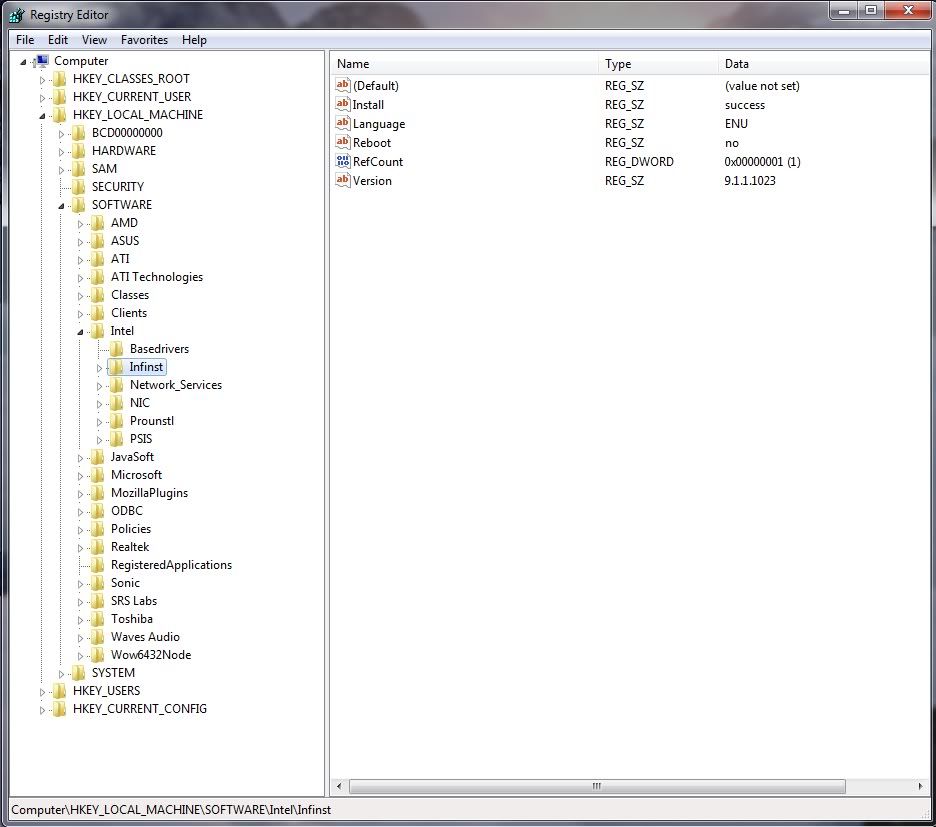This screenshot has height=827, width=936.
Task: Select the Realtek key
Action: tap(130, 546)
